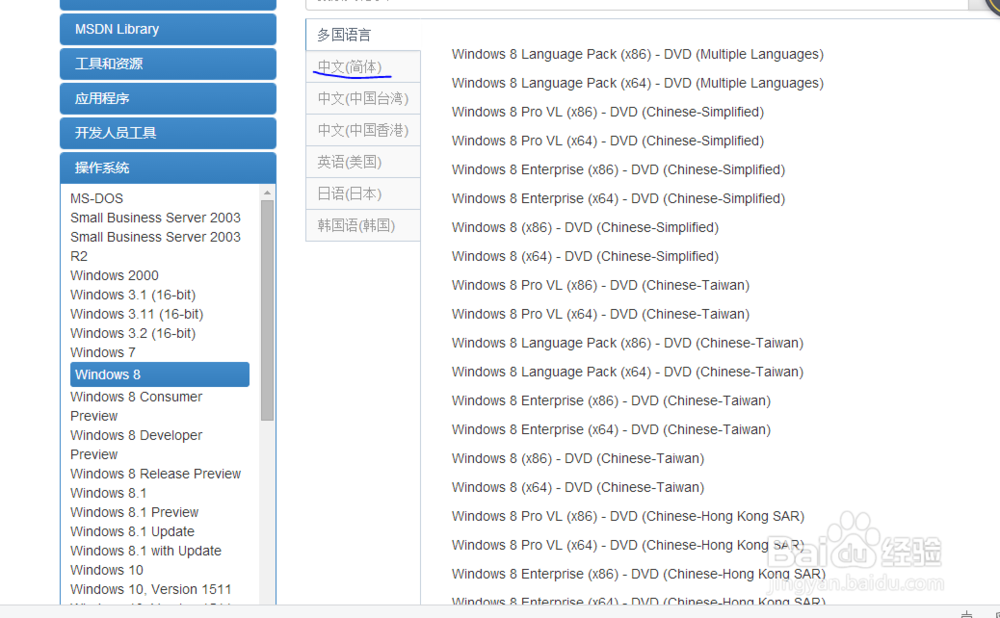Open Windows 8 Language Pack (x86) Chinese-Taiwan
The image size is (1000, 618).
point(628,343)
